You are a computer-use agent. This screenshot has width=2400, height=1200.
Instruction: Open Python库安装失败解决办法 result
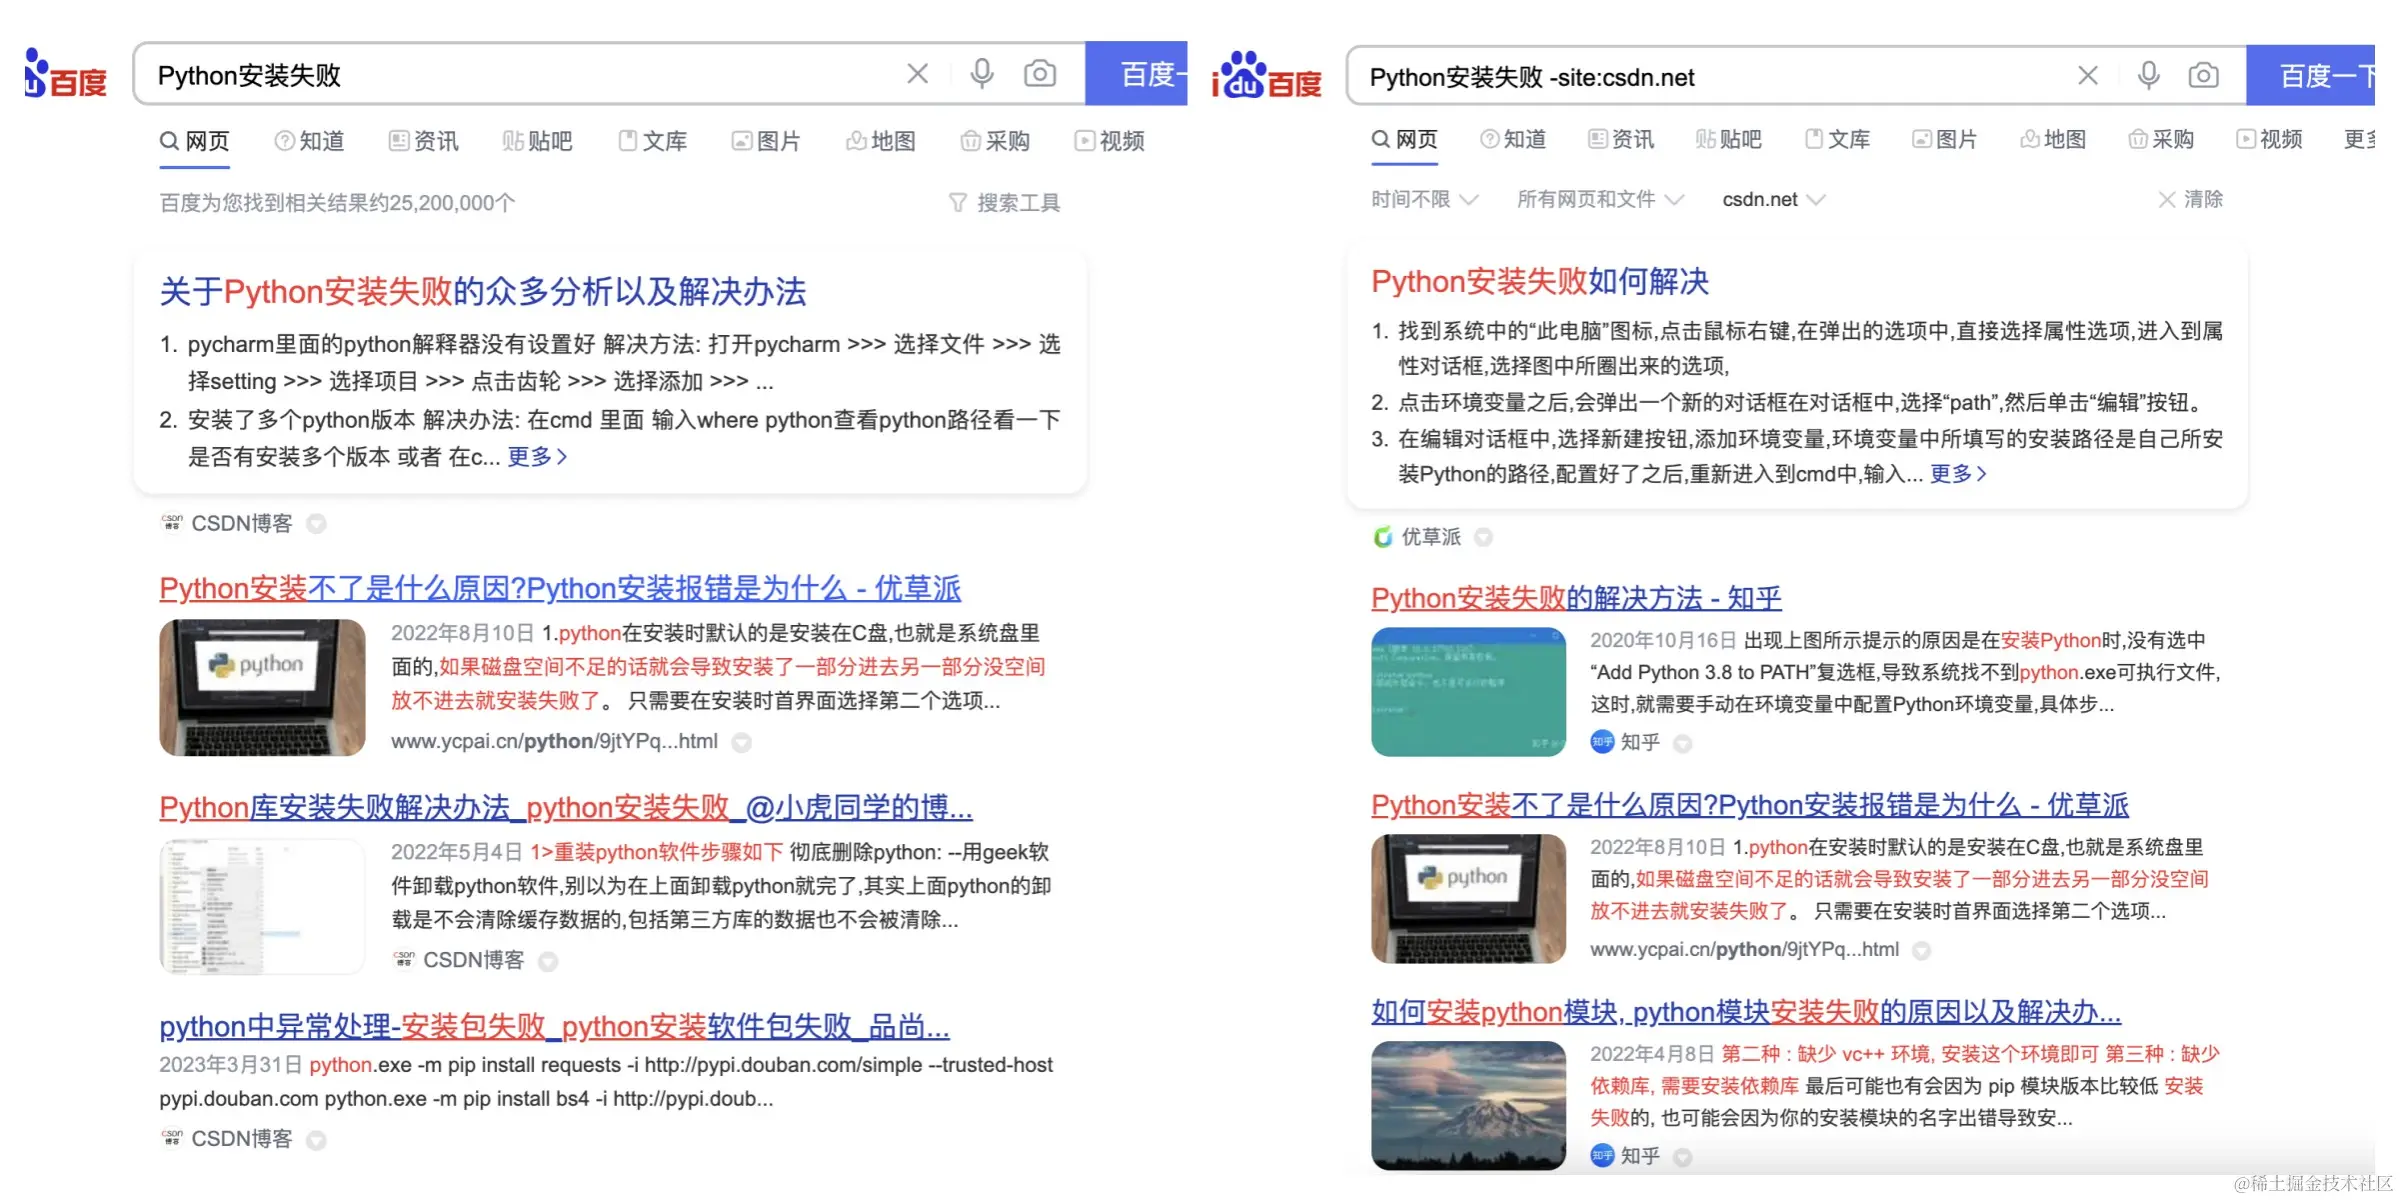(x=566, y=807)
